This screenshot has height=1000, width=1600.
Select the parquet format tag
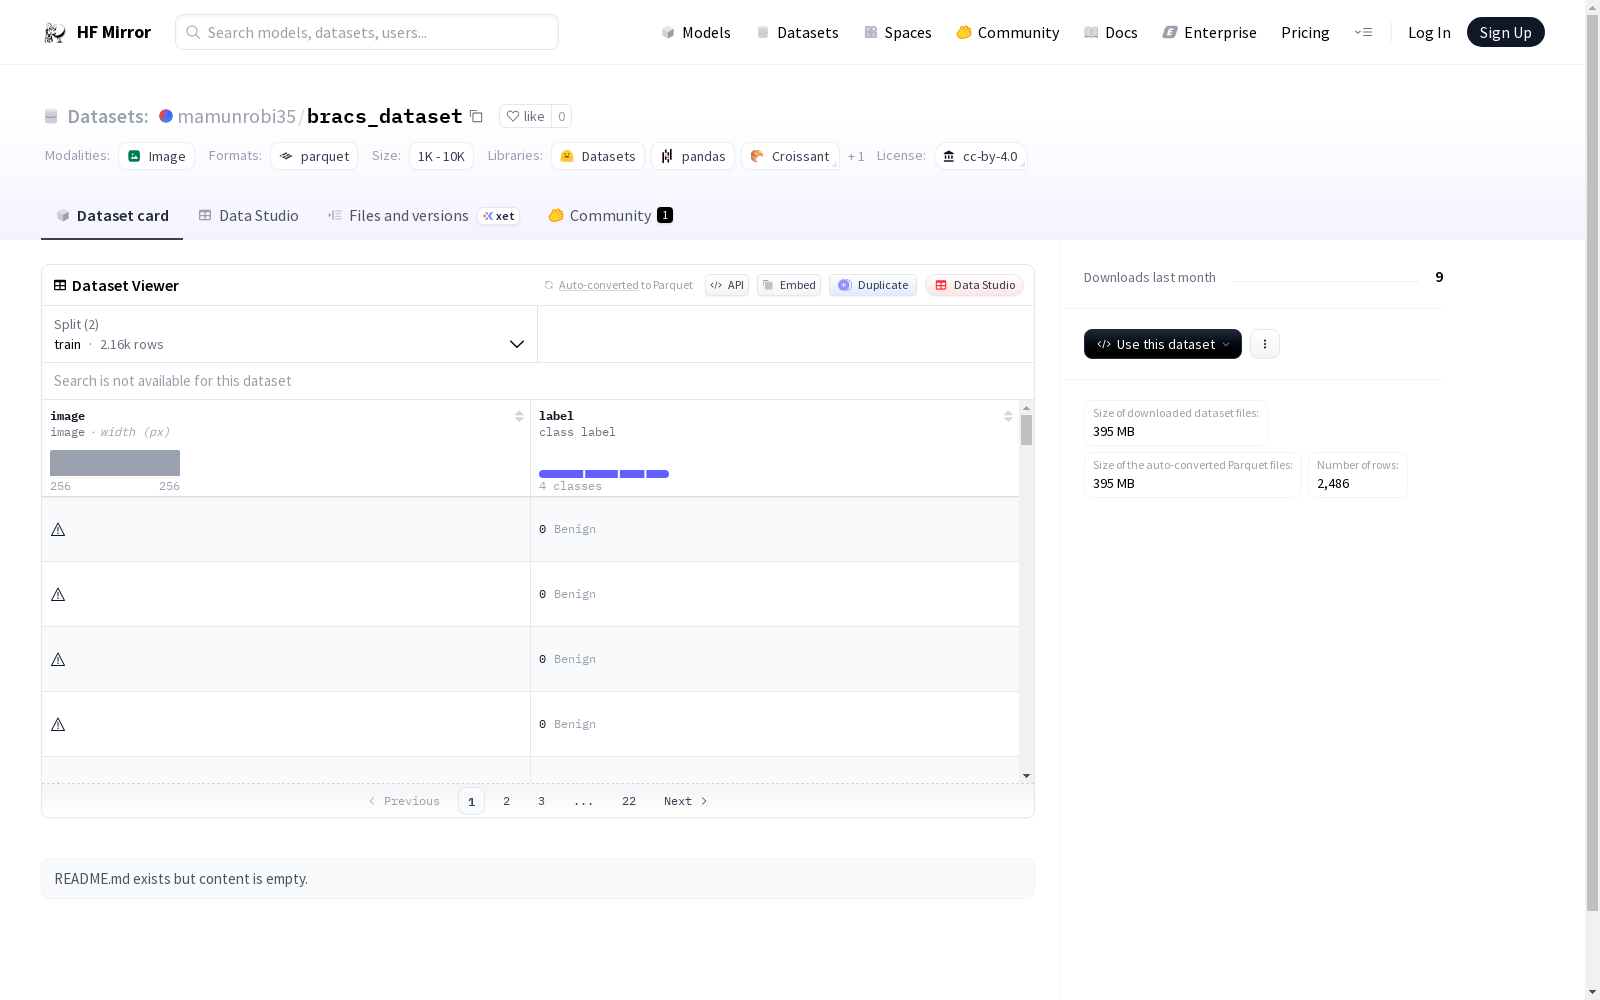(314, 156)
